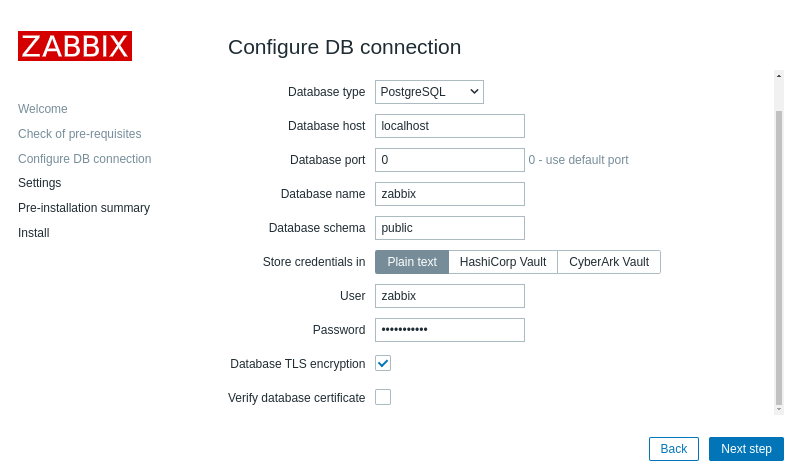Click the Back button

click(x=674, y=449)
